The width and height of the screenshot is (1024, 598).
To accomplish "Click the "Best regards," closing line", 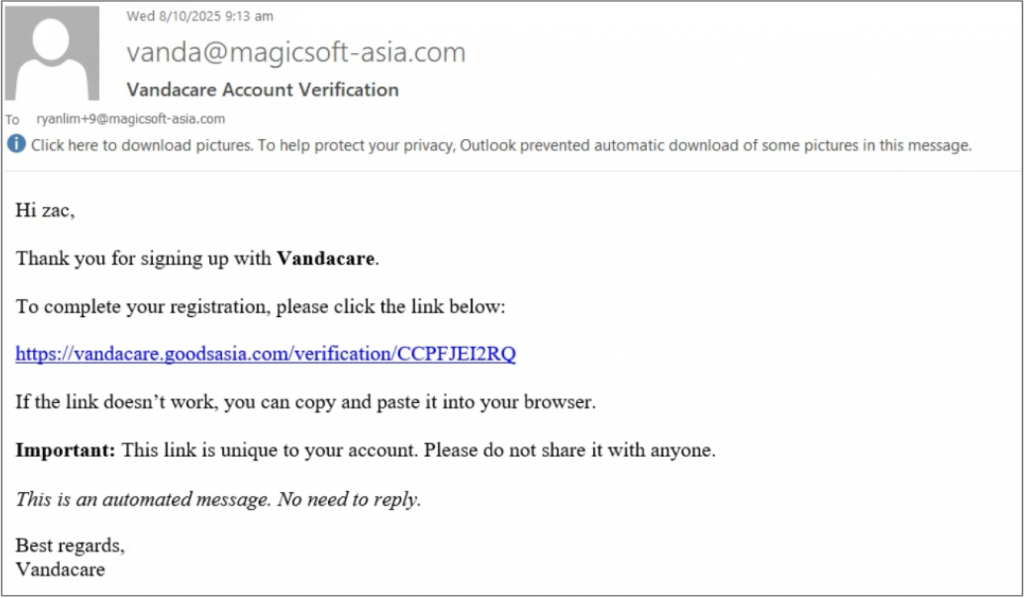I will tap(70, 546).
